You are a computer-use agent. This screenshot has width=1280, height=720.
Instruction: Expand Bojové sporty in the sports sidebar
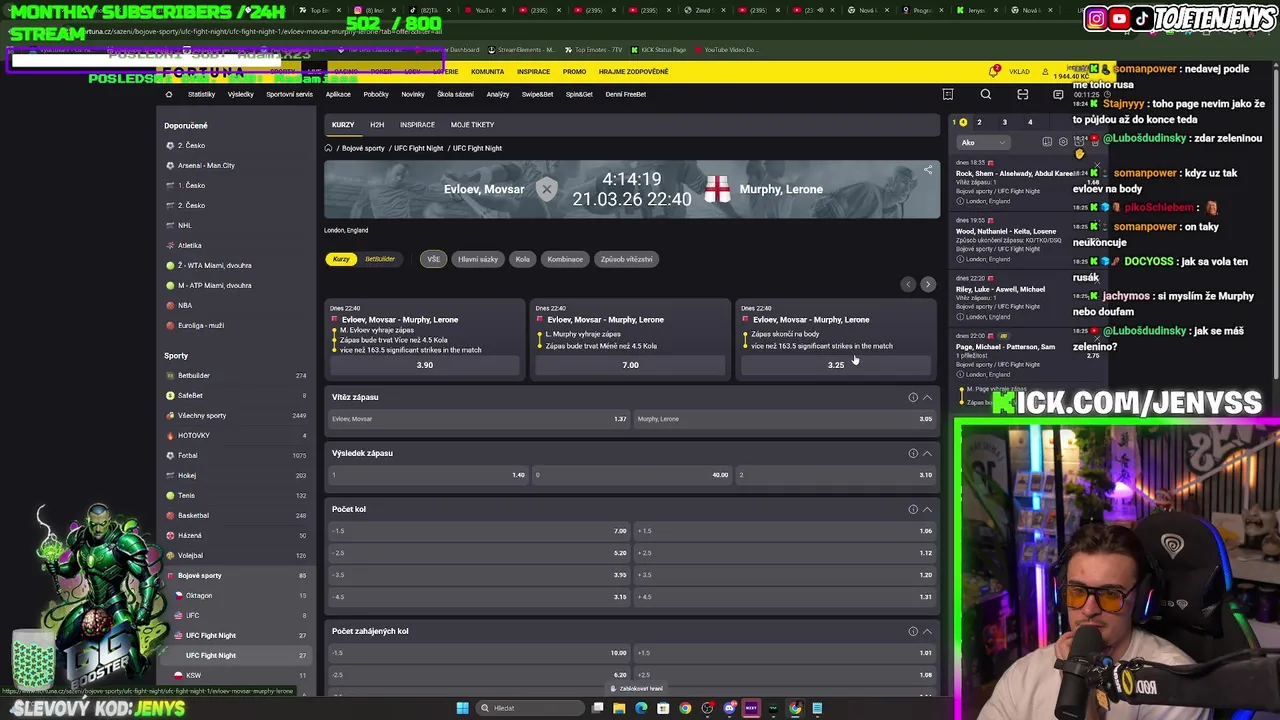(x=237, y=575)
